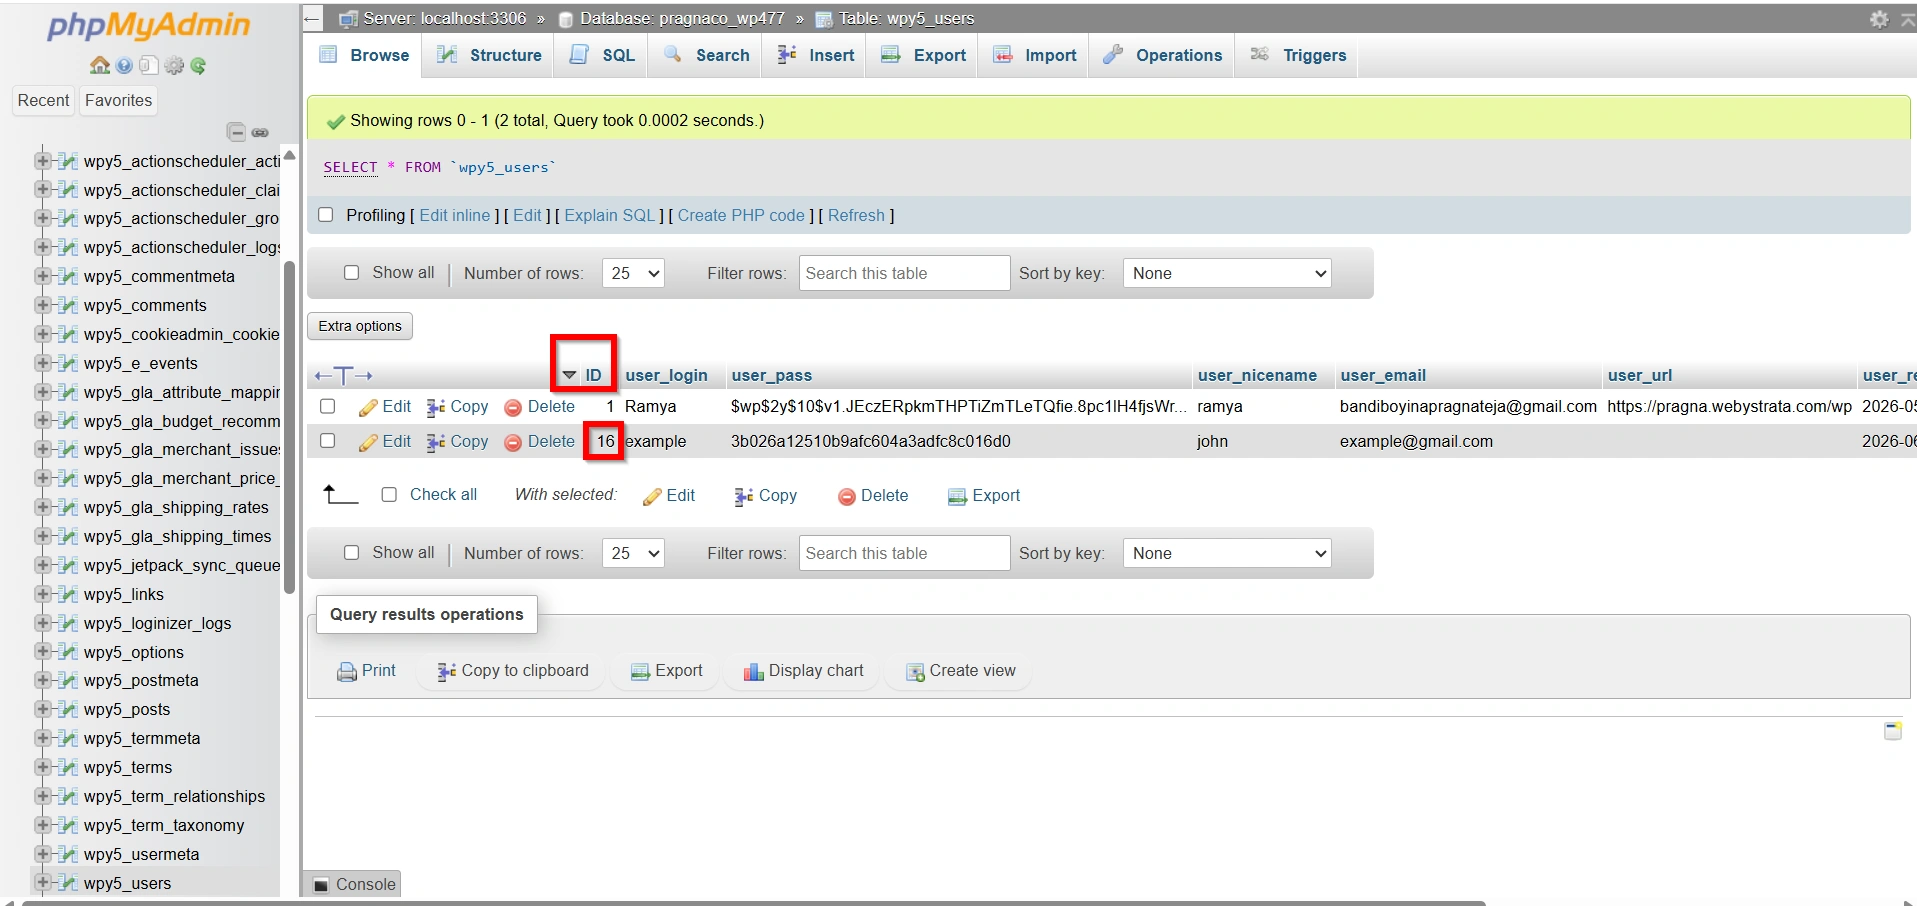
Task: Click the wpy5_options table icon in tree
Action: [x=67, y=652]
